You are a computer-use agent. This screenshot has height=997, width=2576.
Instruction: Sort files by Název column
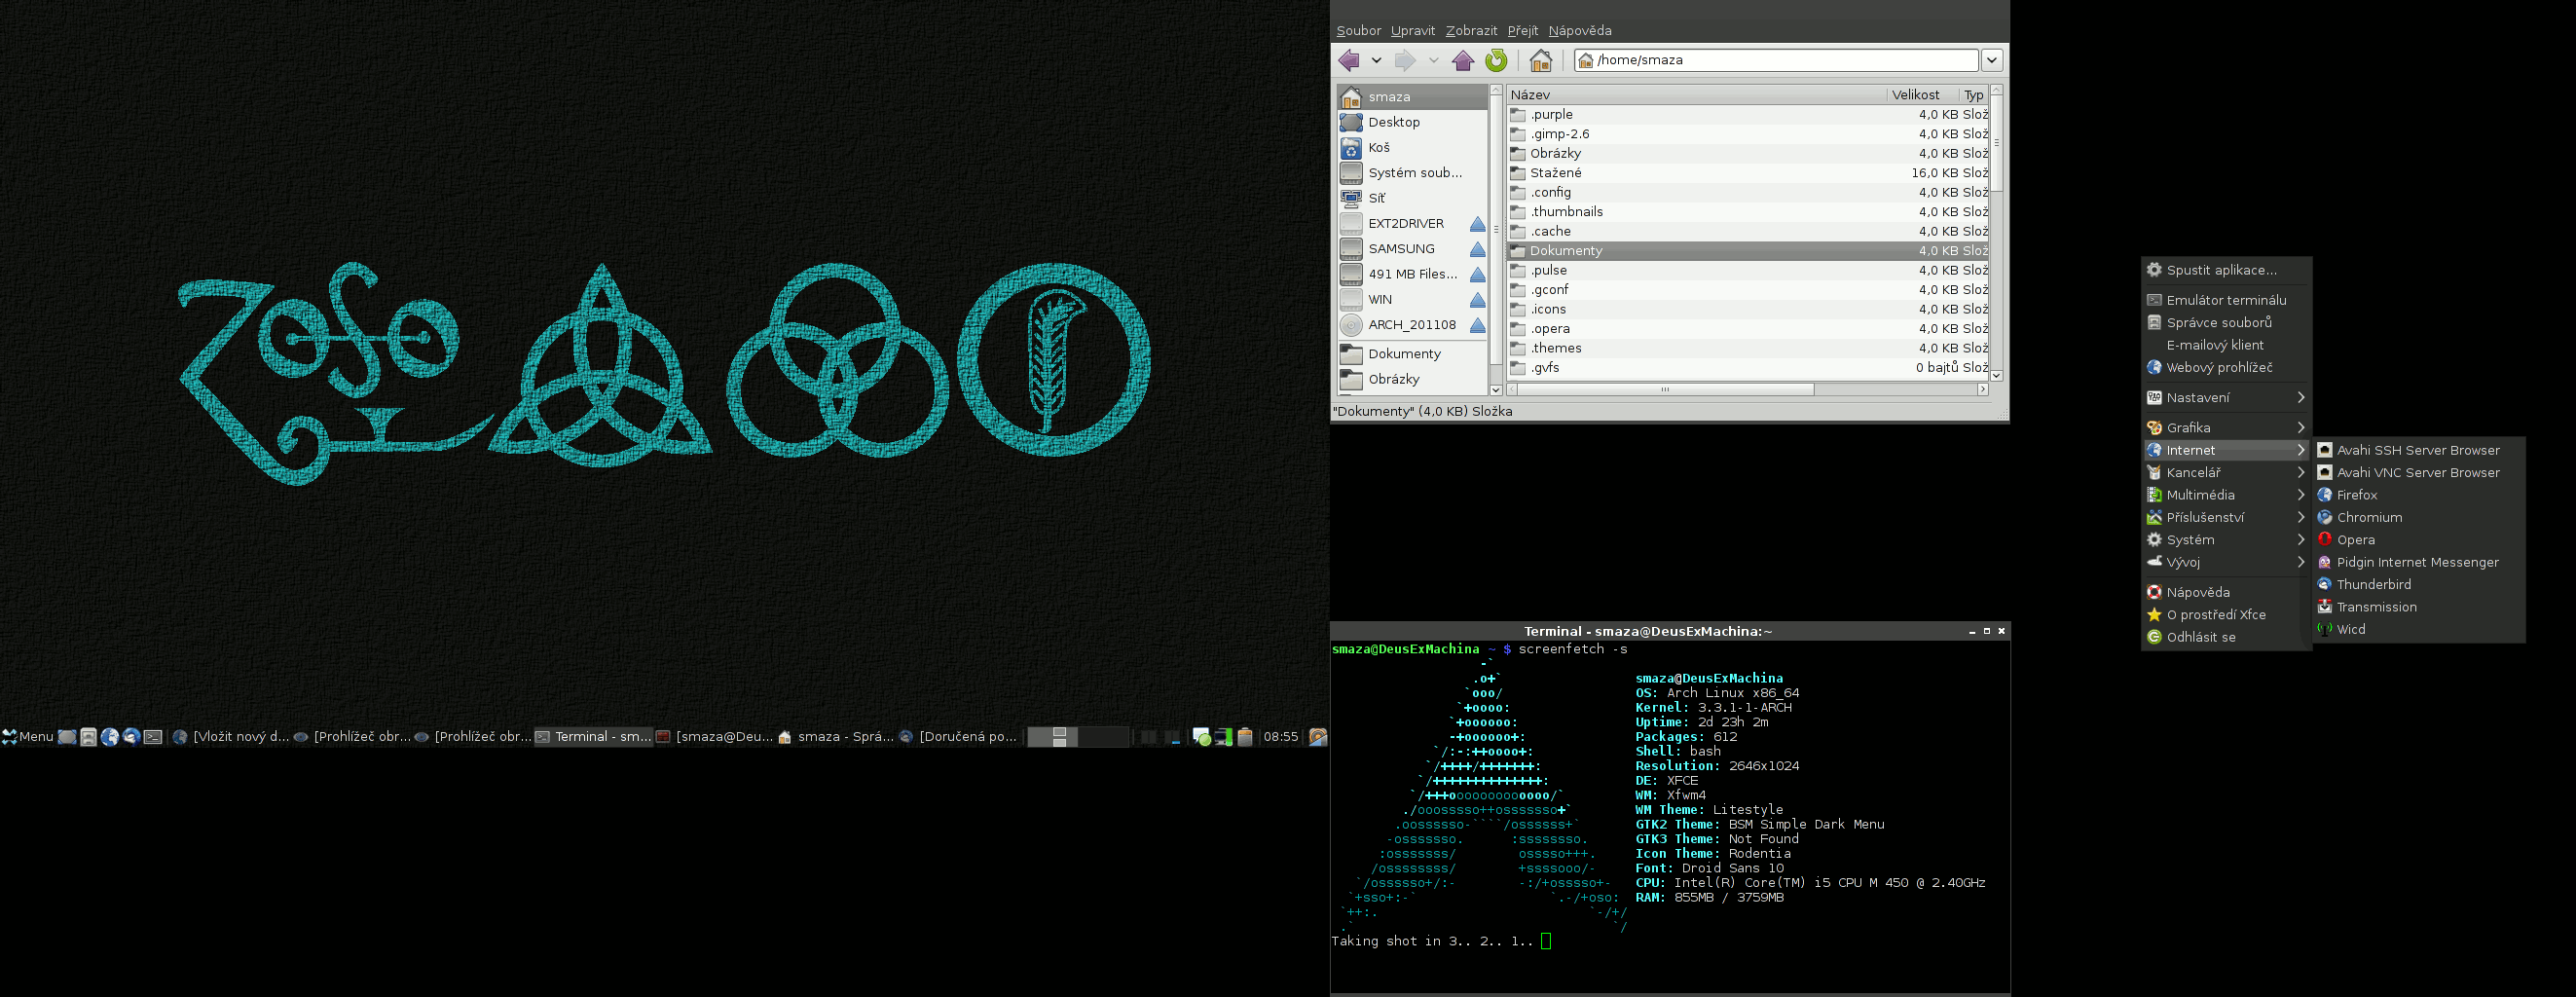click(1696, 95)
